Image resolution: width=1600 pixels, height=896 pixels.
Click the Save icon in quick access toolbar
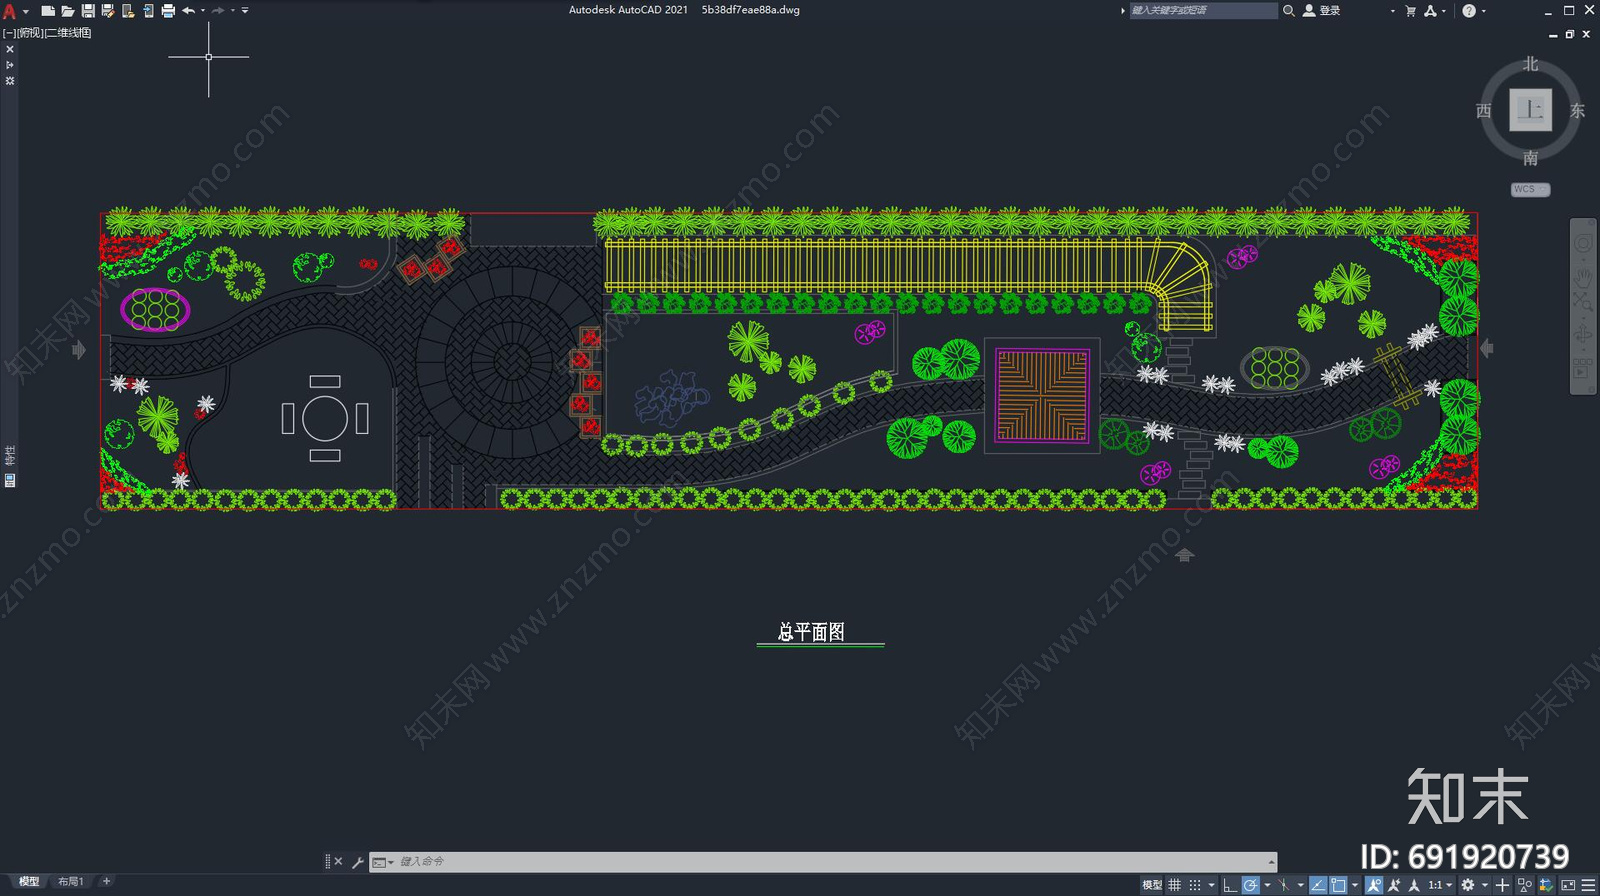[x=88, y=11]
